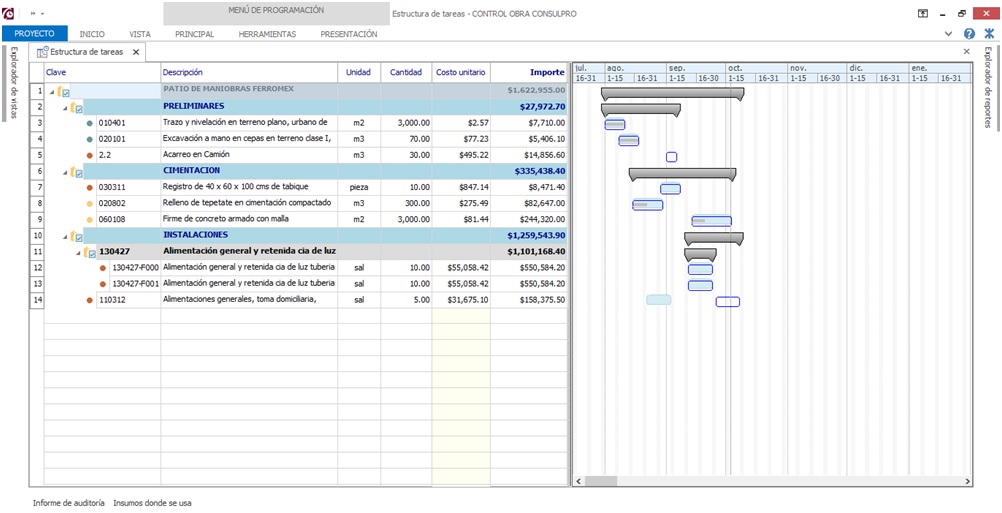Open the HERRAMIENTAS ribbon tab

pos(267,34)
